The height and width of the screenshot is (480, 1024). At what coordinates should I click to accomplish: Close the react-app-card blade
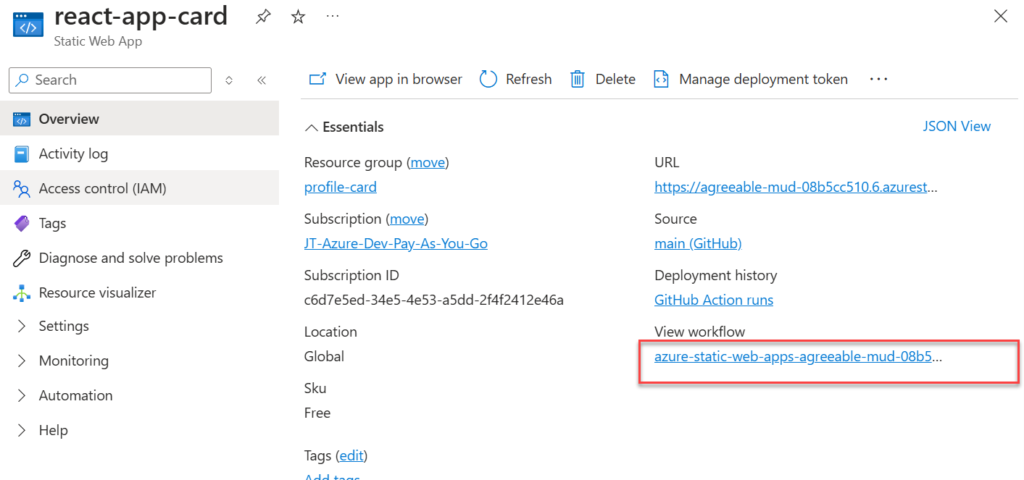[1000, 17]
